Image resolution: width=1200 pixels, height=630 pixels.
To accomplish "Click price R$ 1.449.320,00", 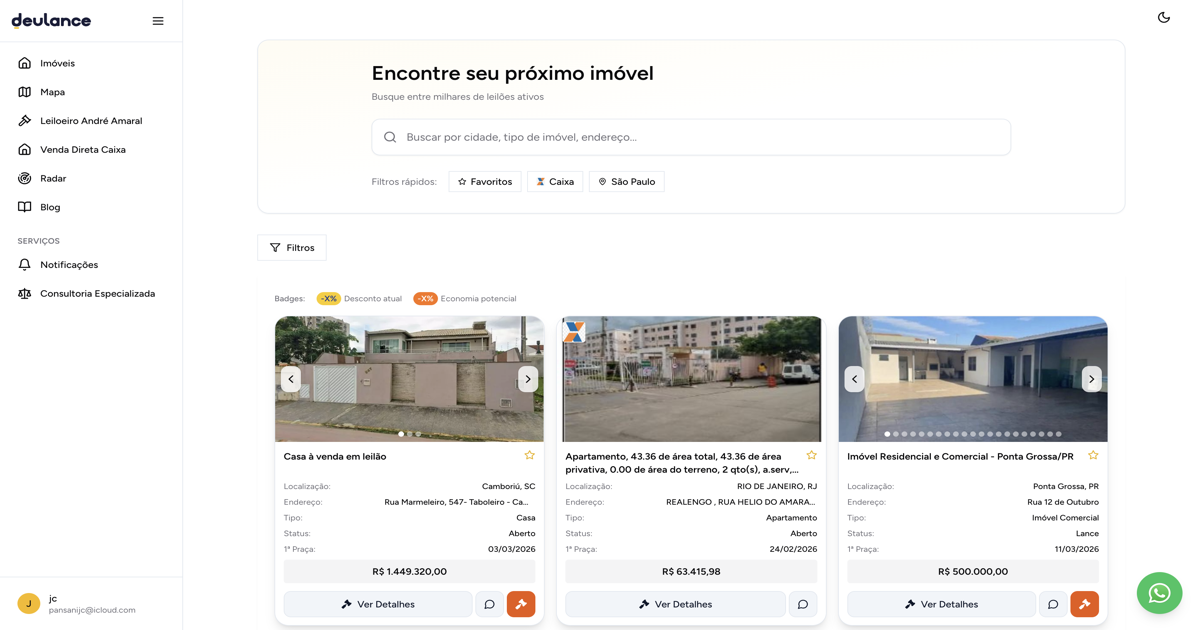I will 409,572.
